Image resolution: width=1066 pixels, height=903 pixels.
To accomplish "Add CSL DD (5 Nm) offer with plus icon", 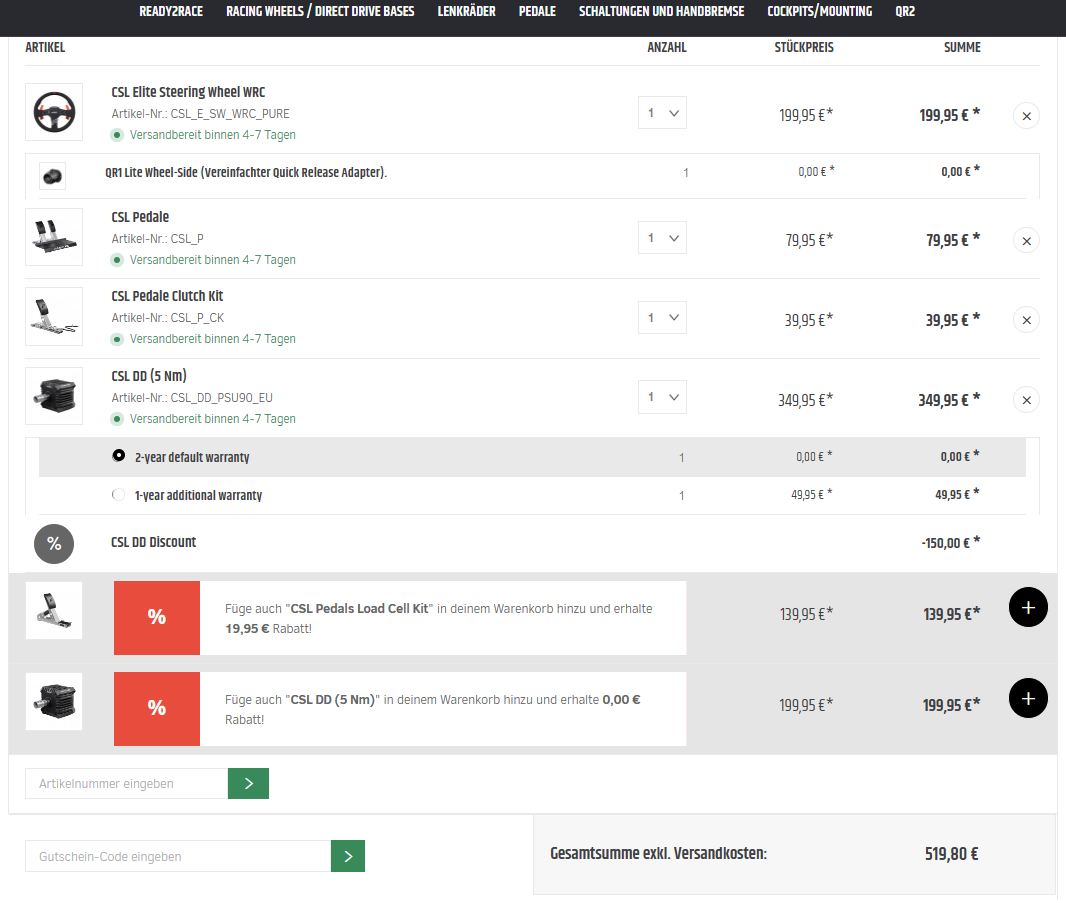I will pyautogui.click(x=1028, y=698).
